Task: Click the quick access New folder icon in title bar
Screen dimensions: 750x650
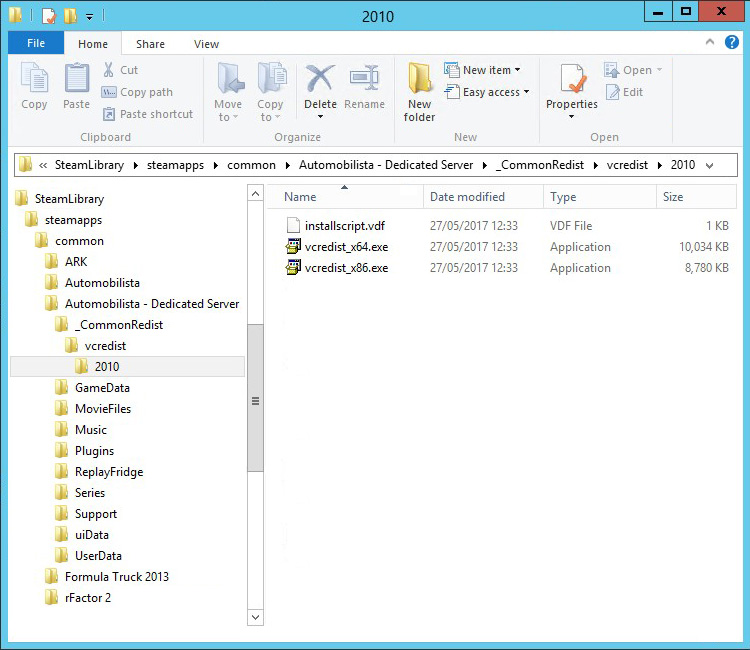Action: (70, 16)
